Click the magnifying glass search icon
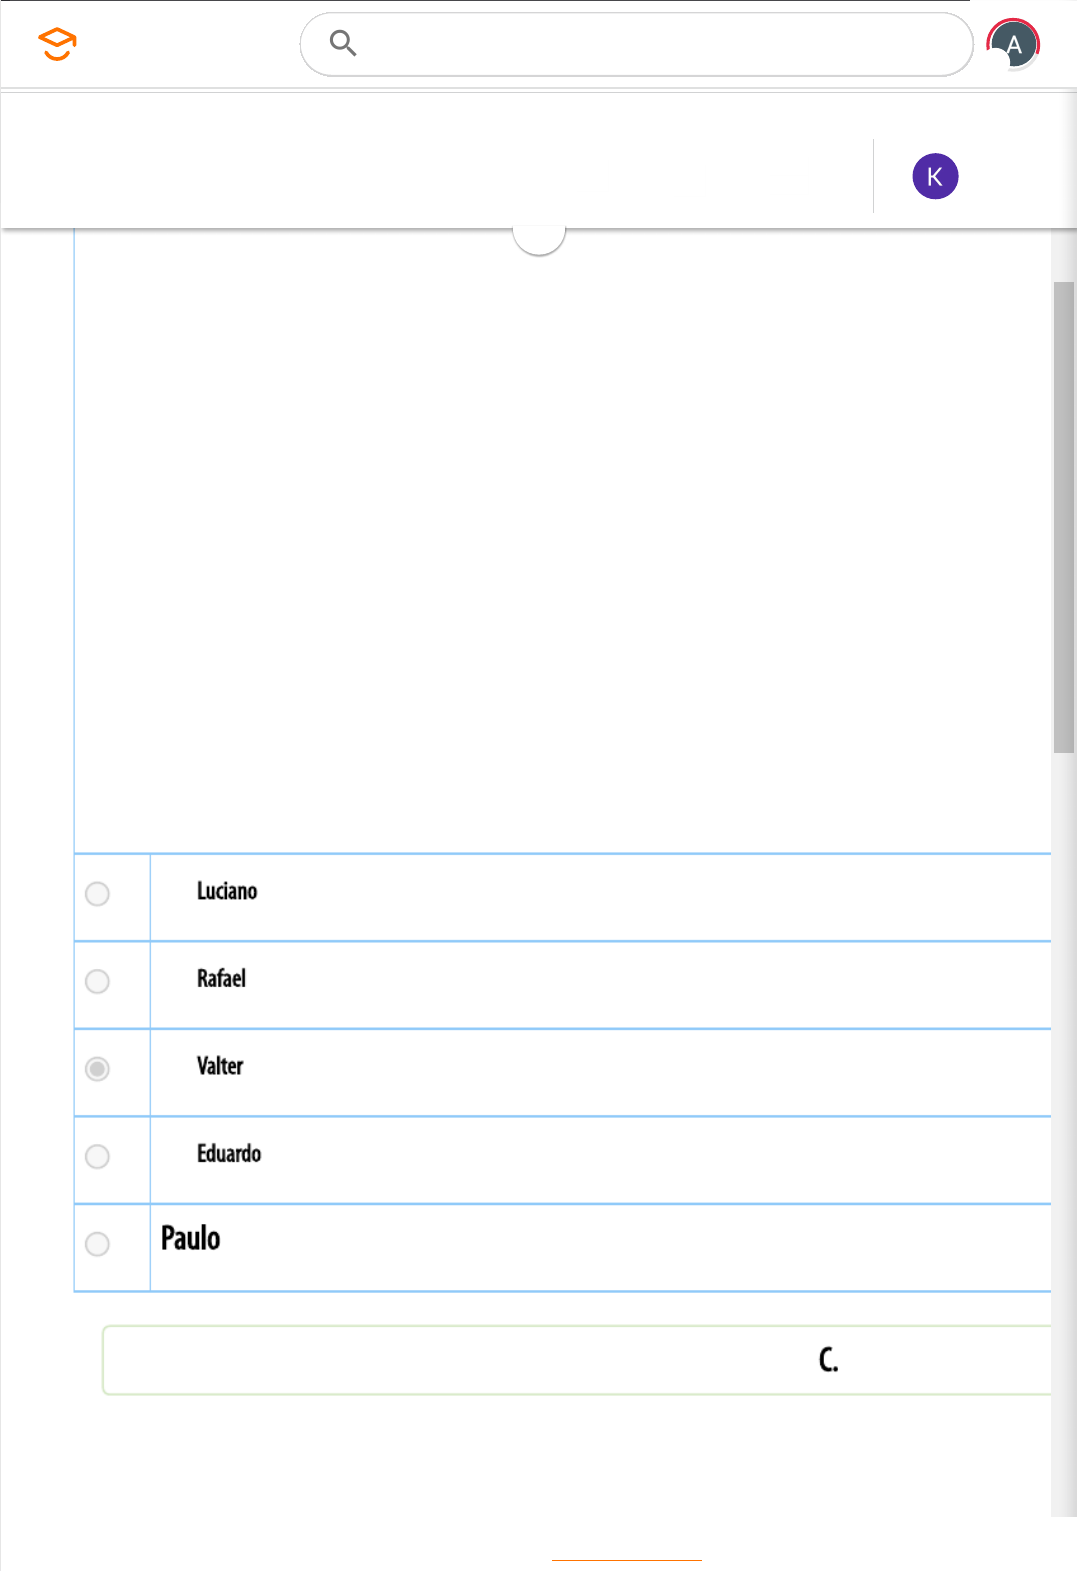 click(x=343, y=43)
